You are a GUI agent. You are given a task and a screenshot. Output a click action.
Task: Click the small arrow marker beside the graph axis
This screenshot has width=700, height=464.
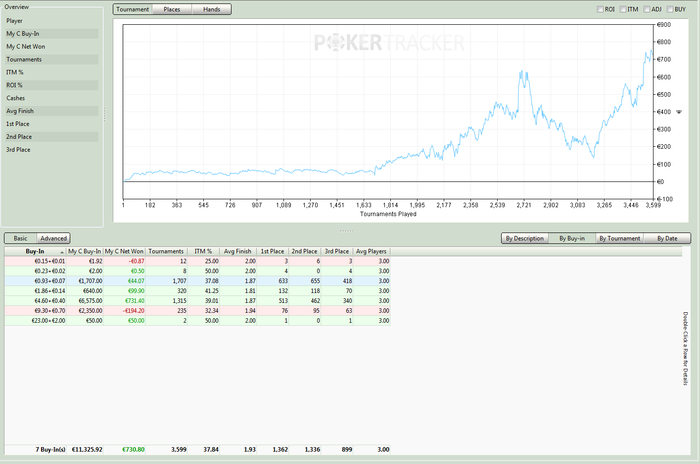tap(679, 112)
